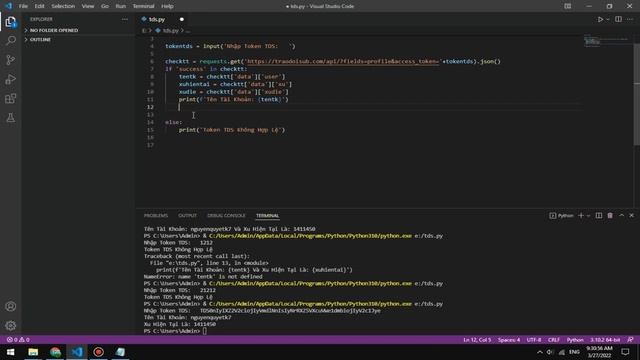Open the Go menu

(x=105, y=6)
